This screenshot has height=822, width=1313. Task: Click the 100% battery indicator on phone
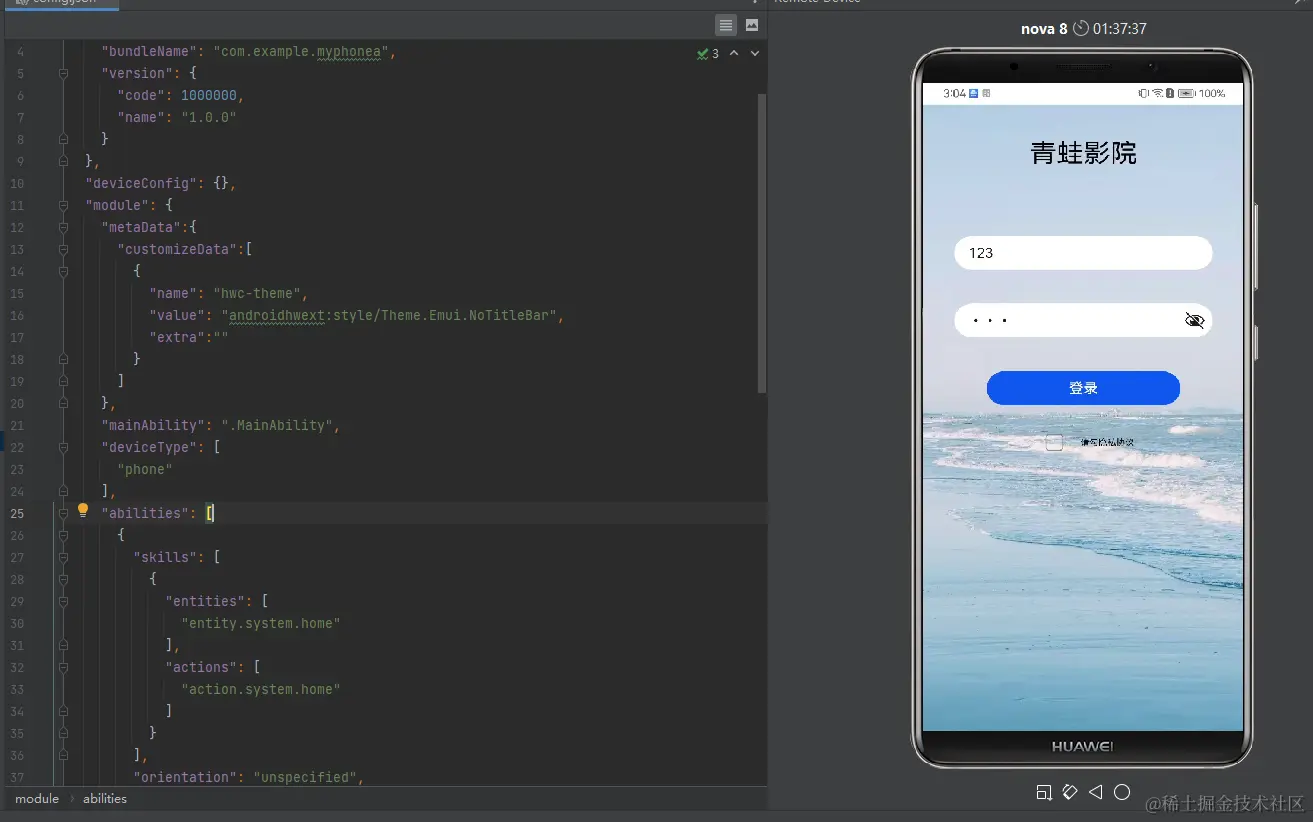coord(1201,93)
